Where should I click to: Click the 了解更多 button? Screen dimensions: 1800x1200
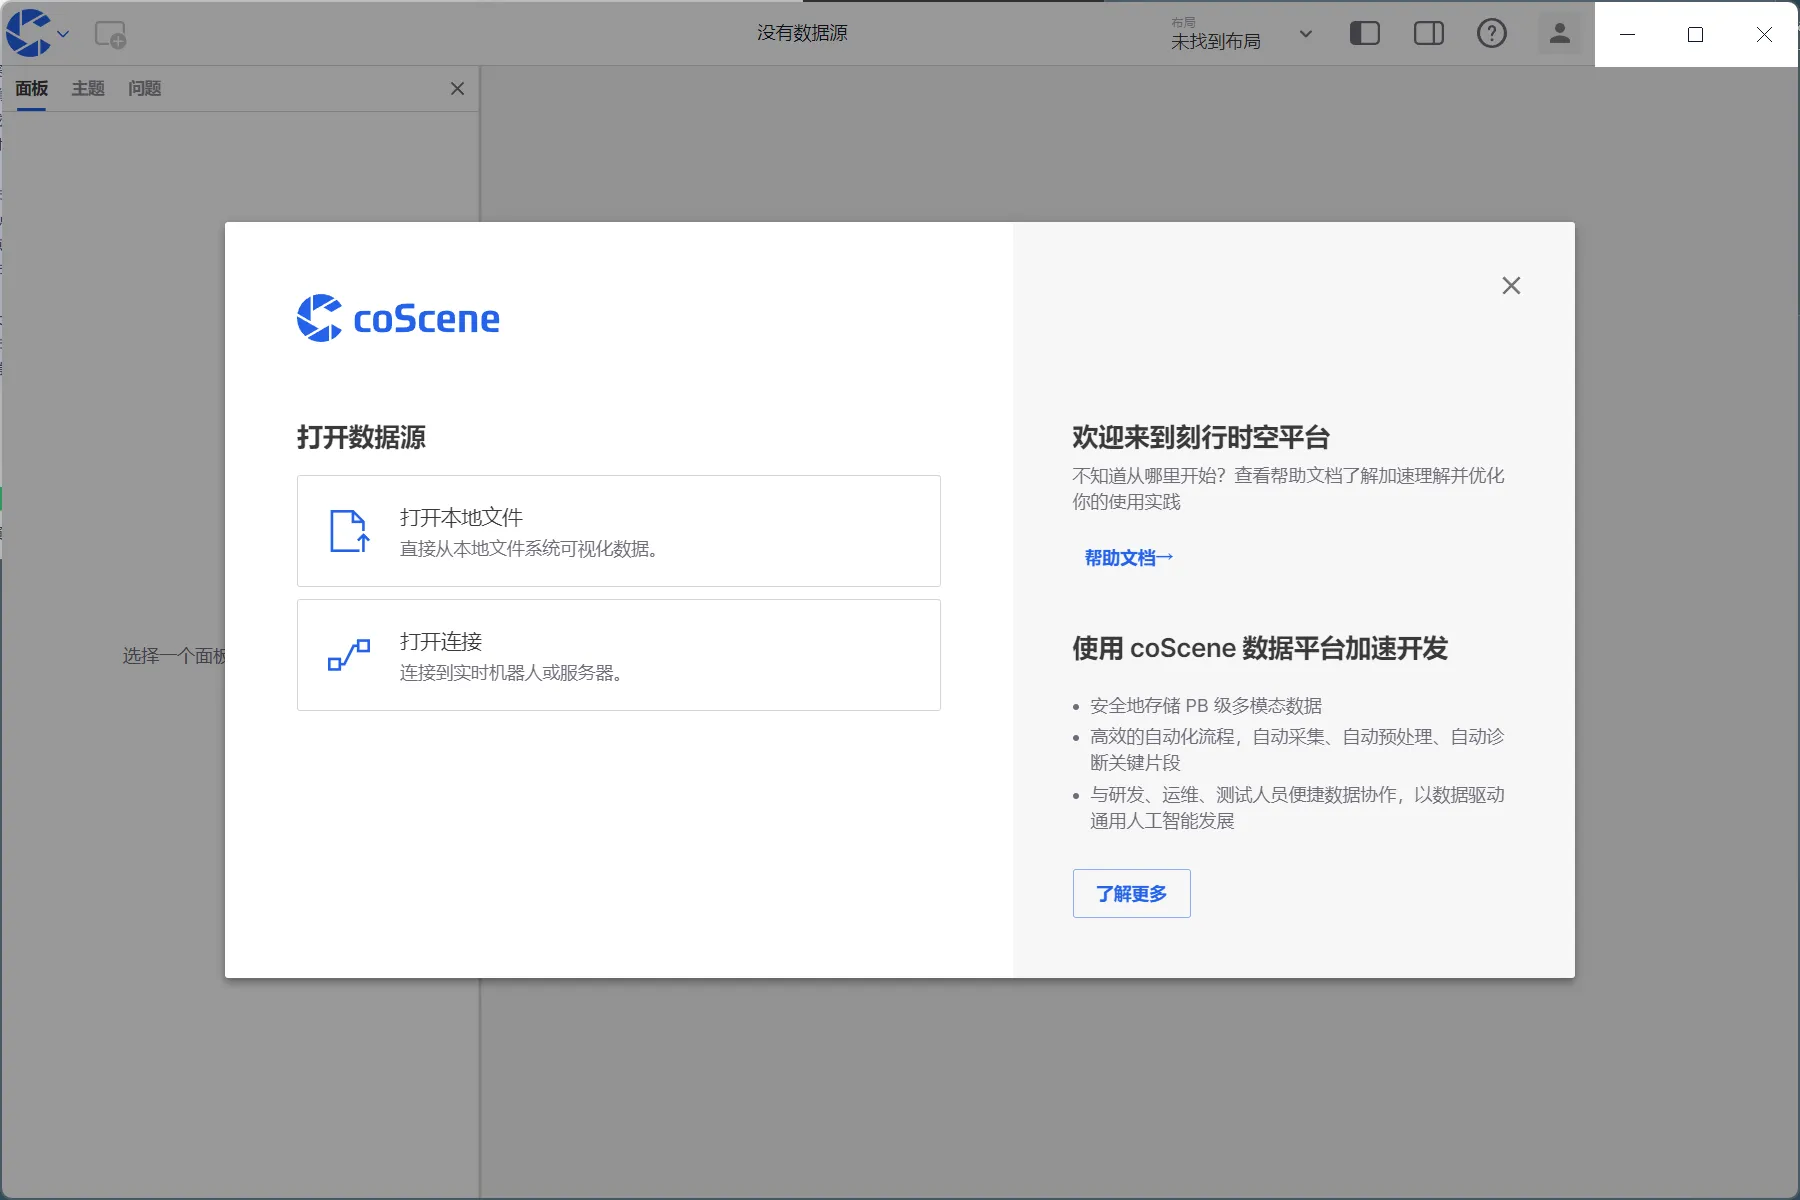1131,893
